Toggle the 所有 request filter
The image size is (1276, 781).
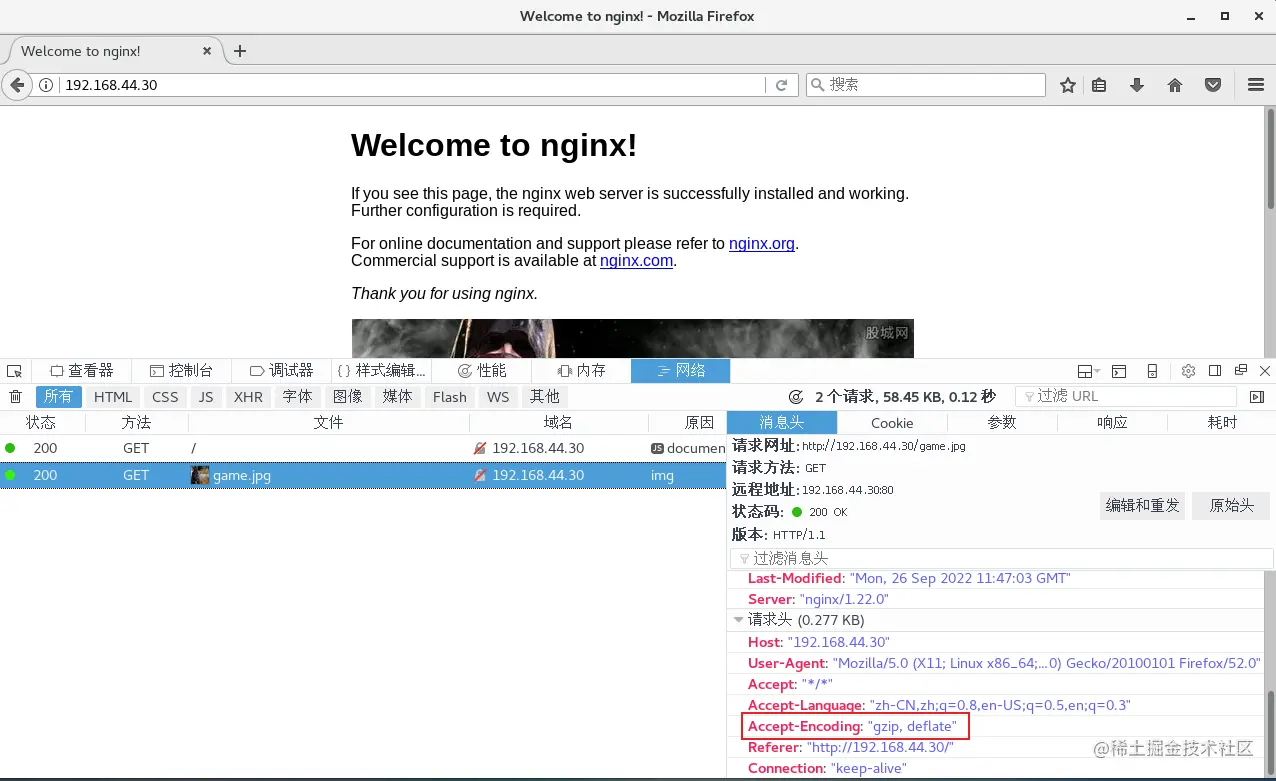(x=58, y=397)
